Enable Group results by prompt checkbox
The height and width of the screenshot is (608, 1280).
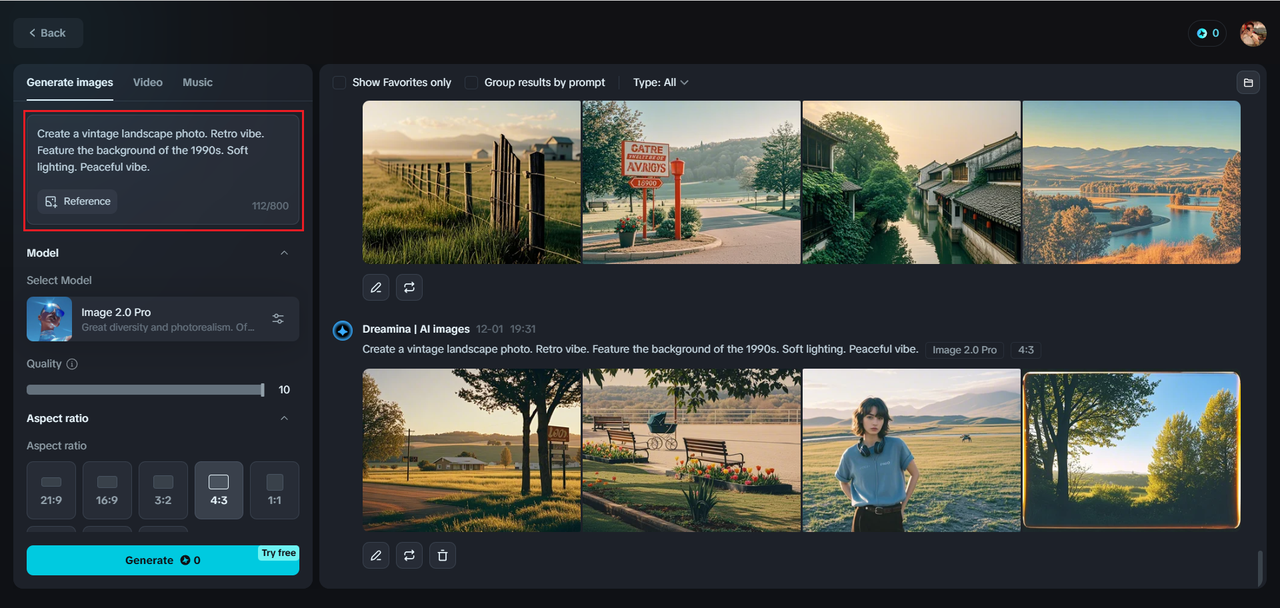click(472, 82)
